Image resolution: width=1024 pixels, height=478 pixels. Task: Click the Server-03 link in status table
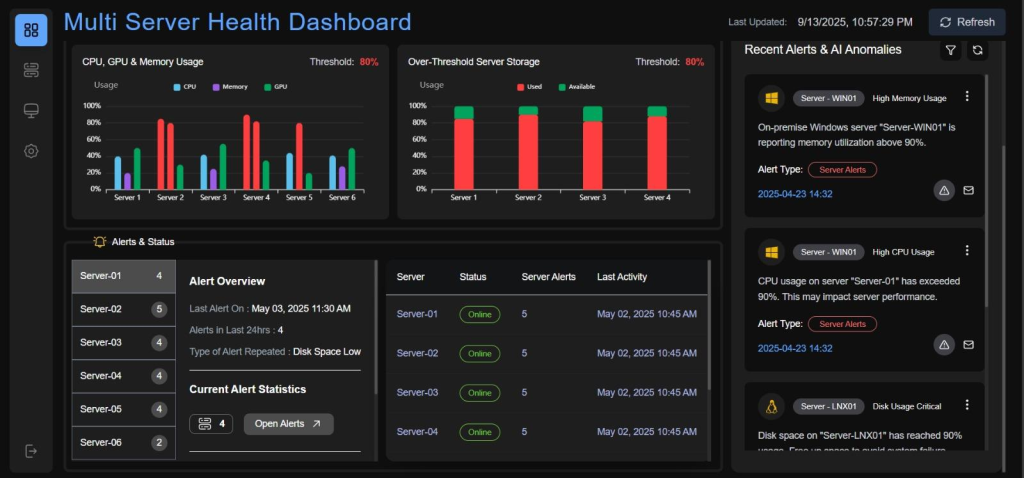417,392
